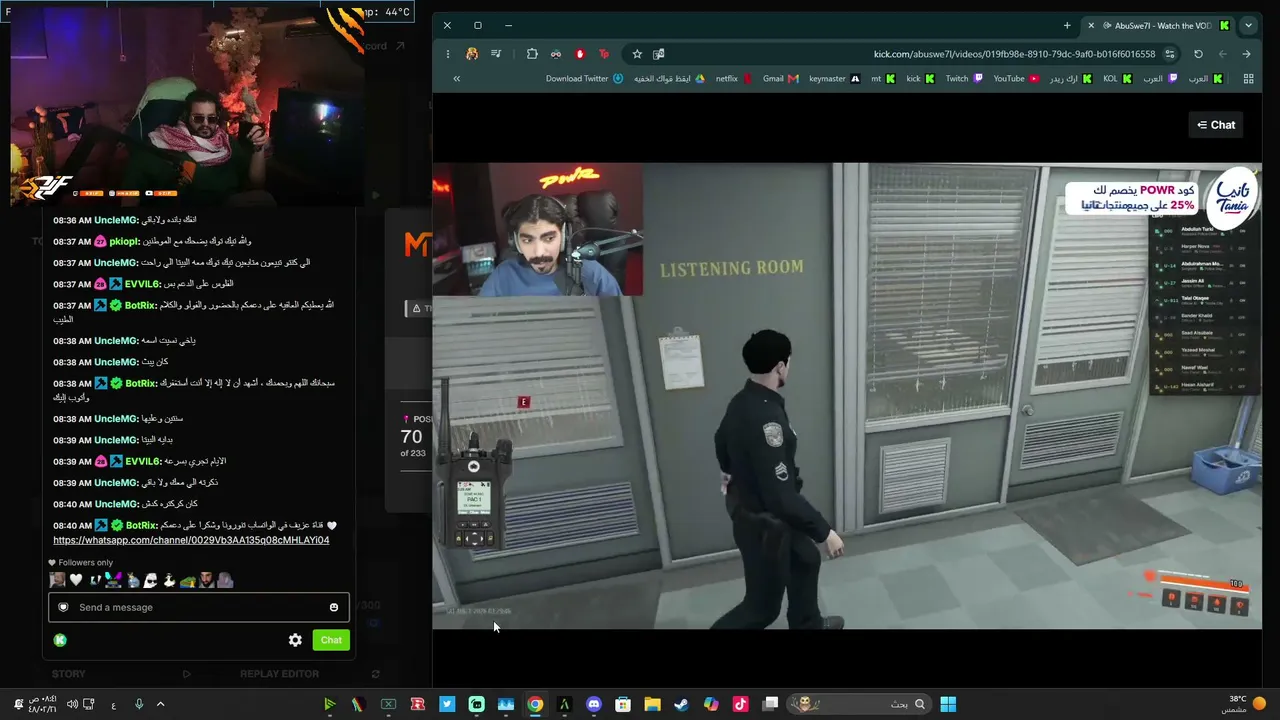Click the chat identity badge icon in the message box

[x=63, y=607]
